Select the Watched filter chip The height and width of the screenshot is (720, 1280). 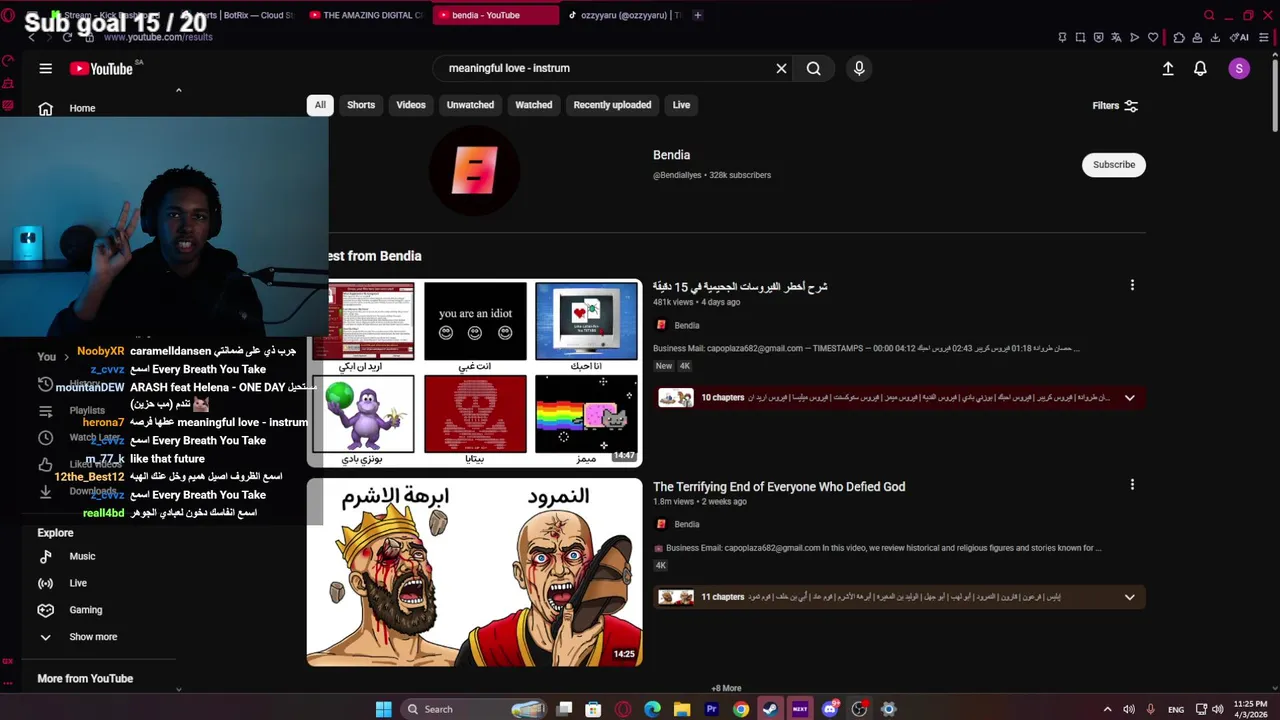point(534,105)
